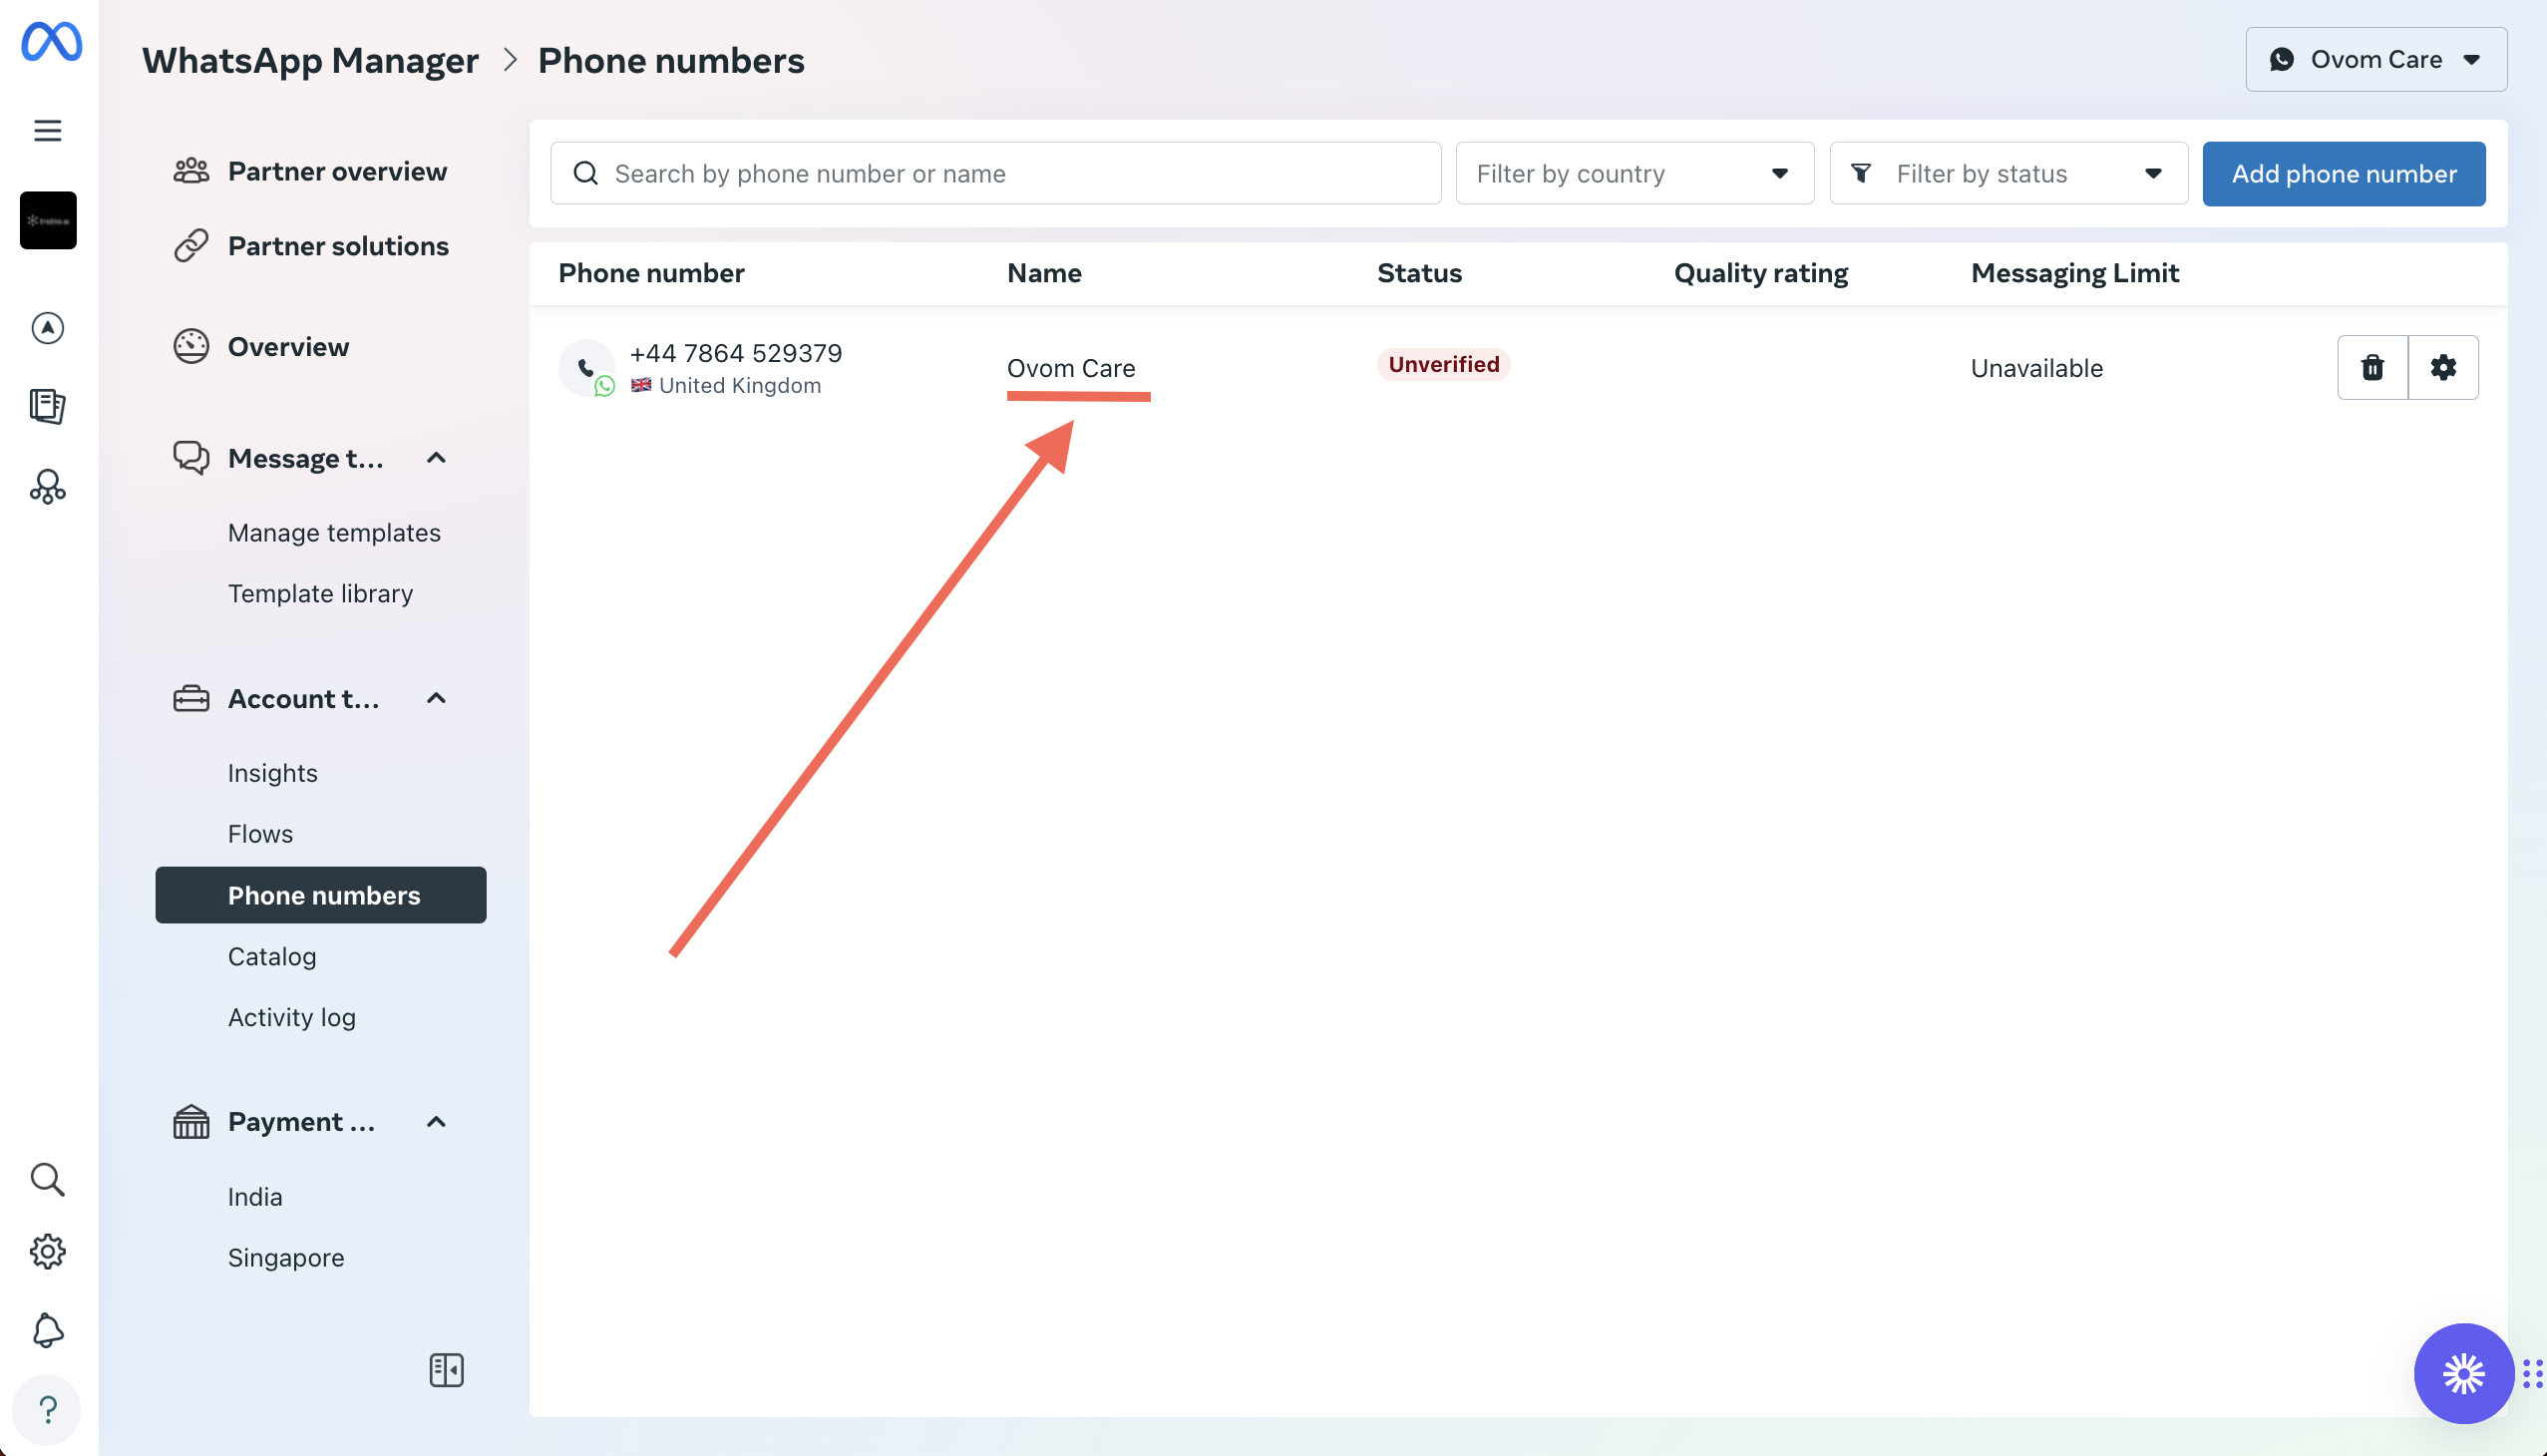2547x1456 pixels.
Task: Open the Ovom Care account dropdown
Action: (x=2376, y=59)
